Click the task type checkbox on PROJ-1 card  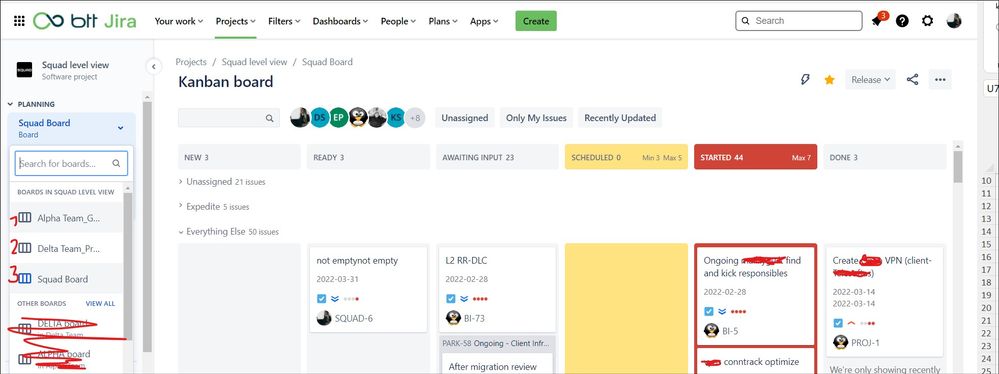(838, 323)
